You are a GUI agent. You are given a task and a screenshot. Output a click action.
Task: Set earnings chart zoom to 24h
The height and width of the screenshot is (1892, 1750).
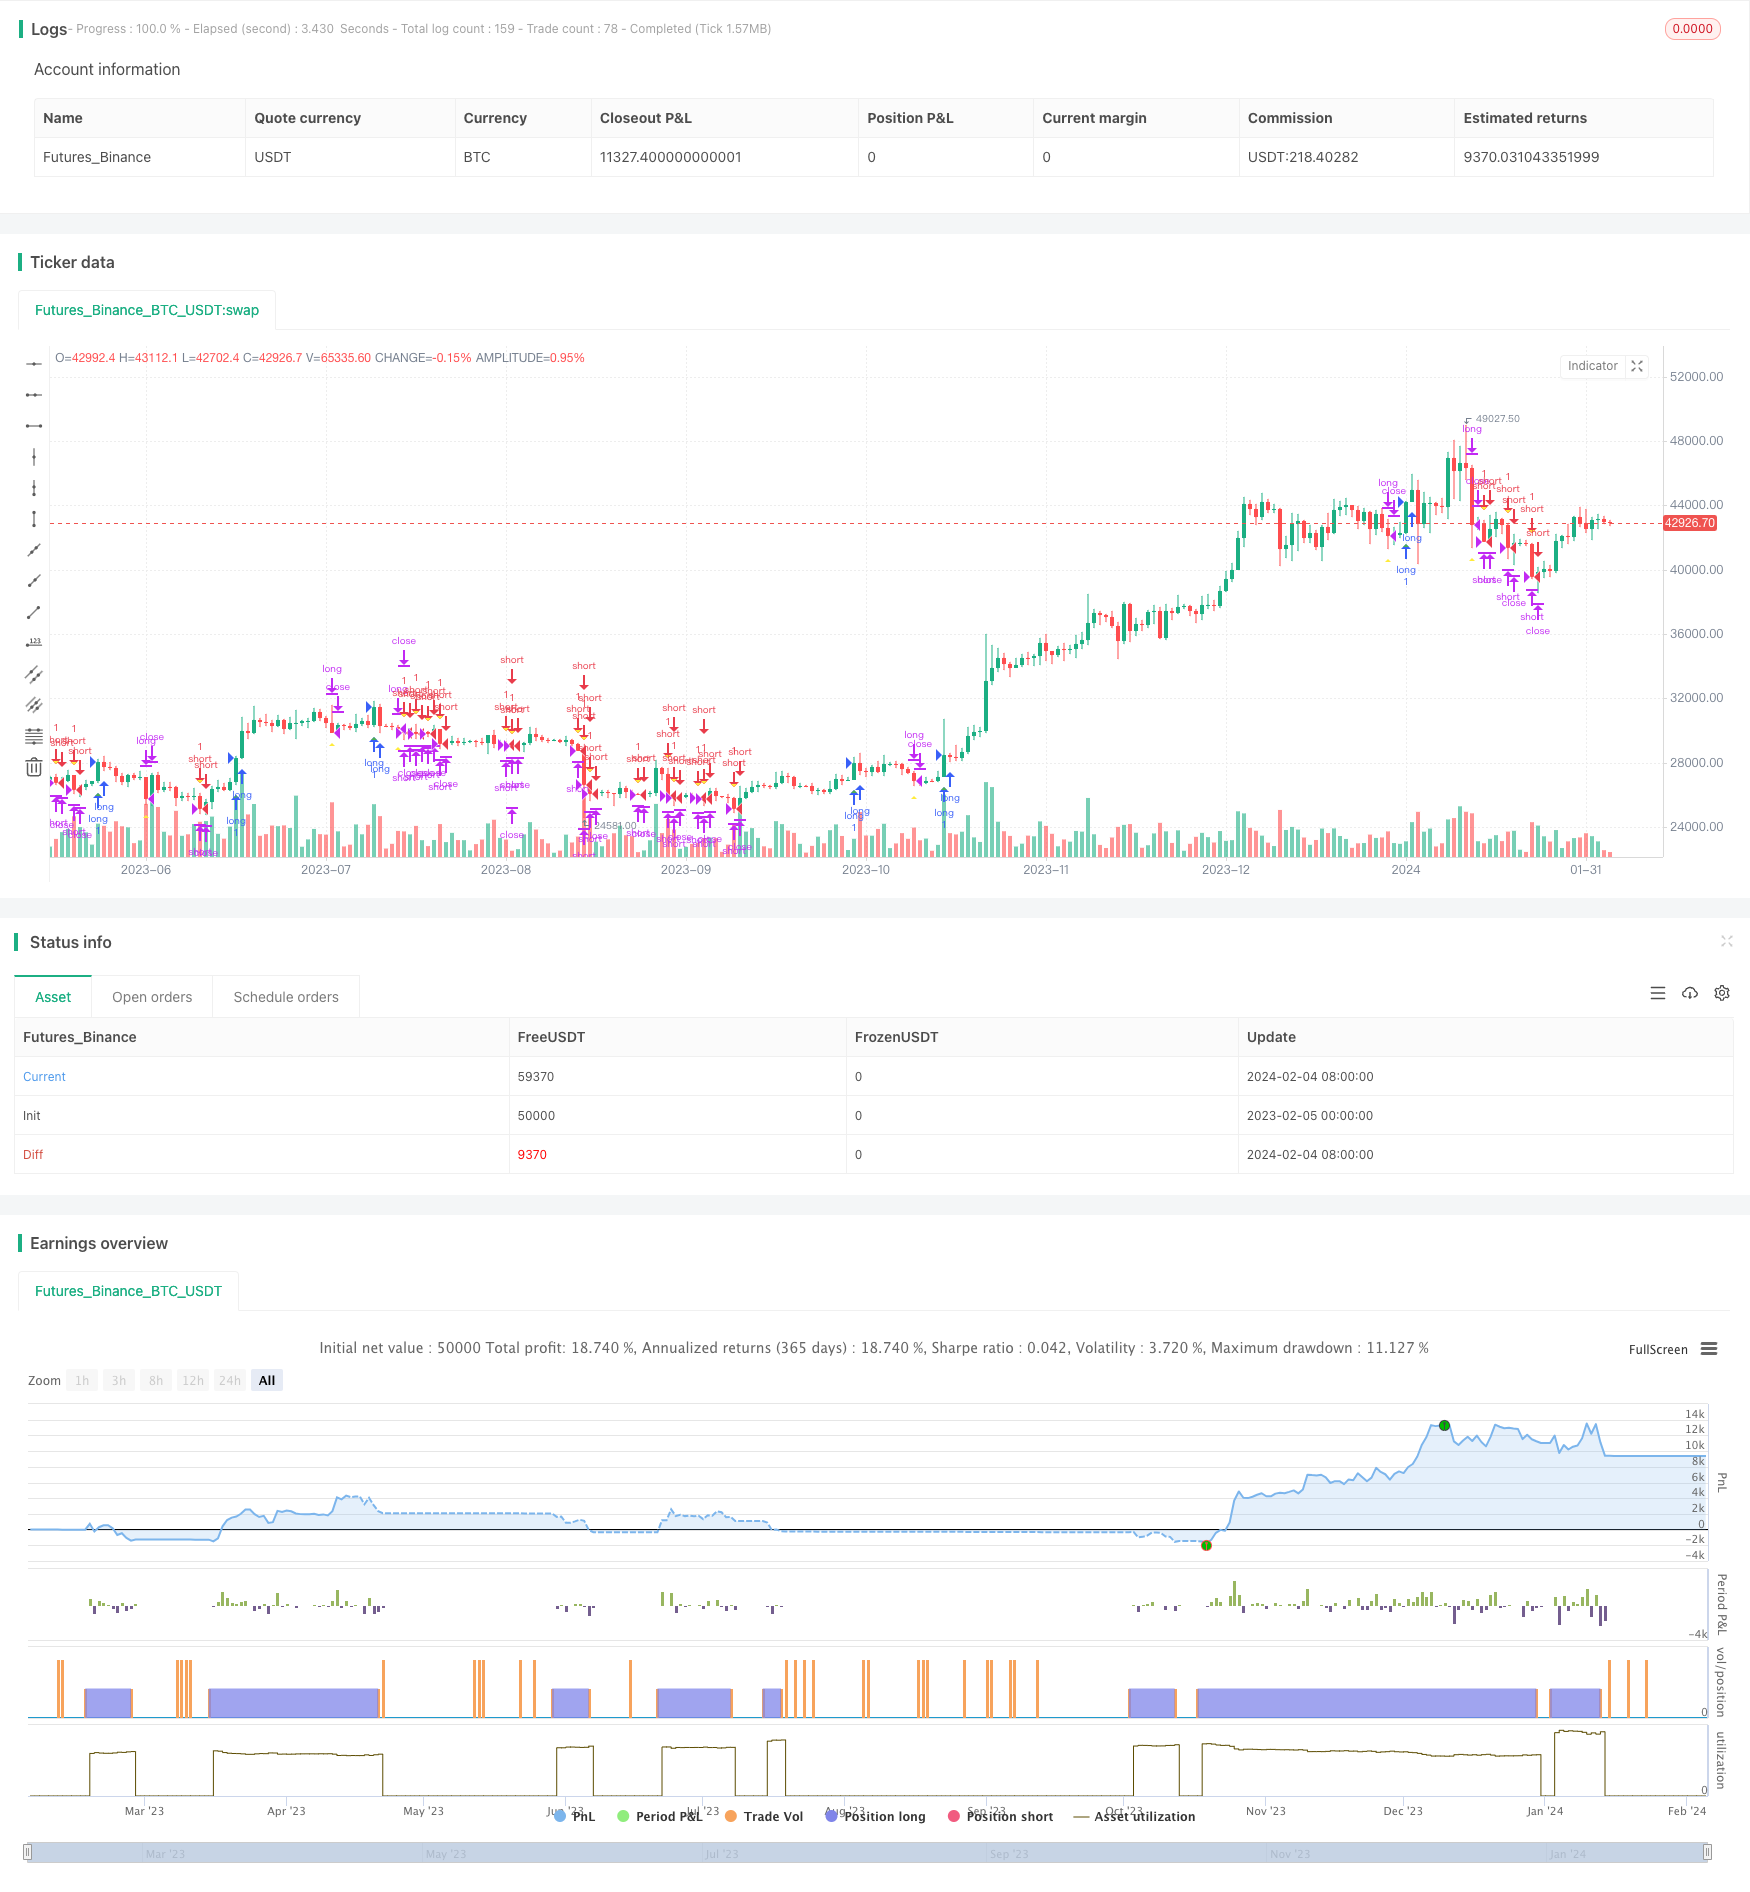[x=230, y=1380]
